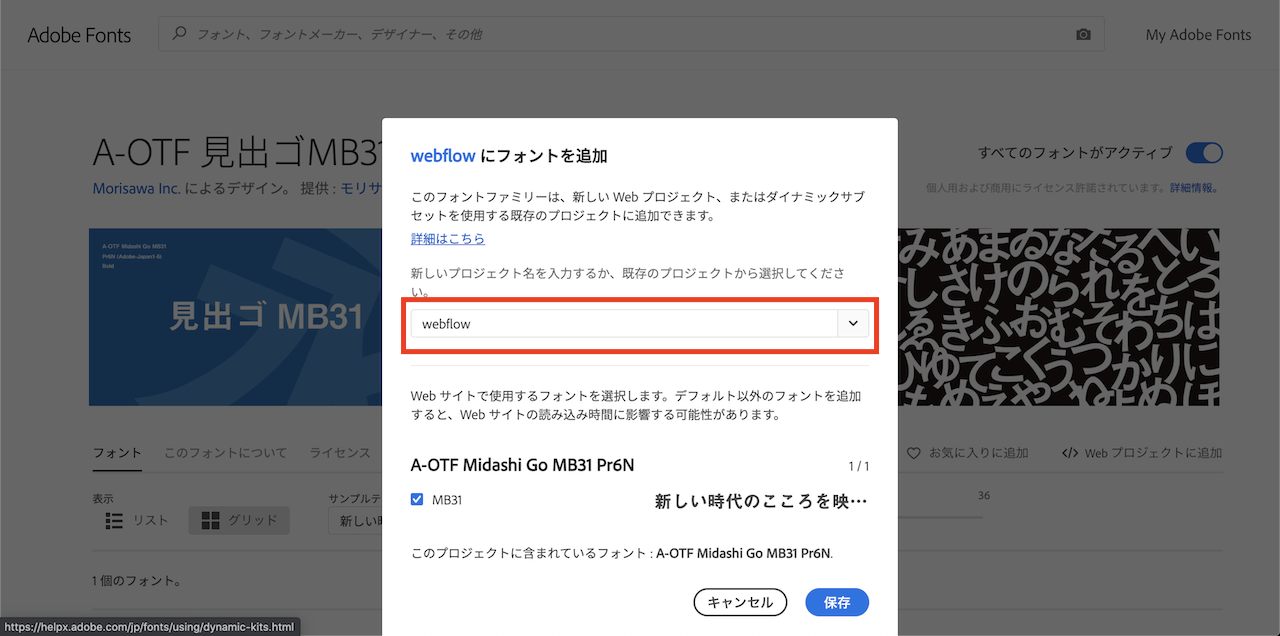Open the 詳細情報 license details link
The height and width of the screenshot is (636, 1280).
[1192, 188]
